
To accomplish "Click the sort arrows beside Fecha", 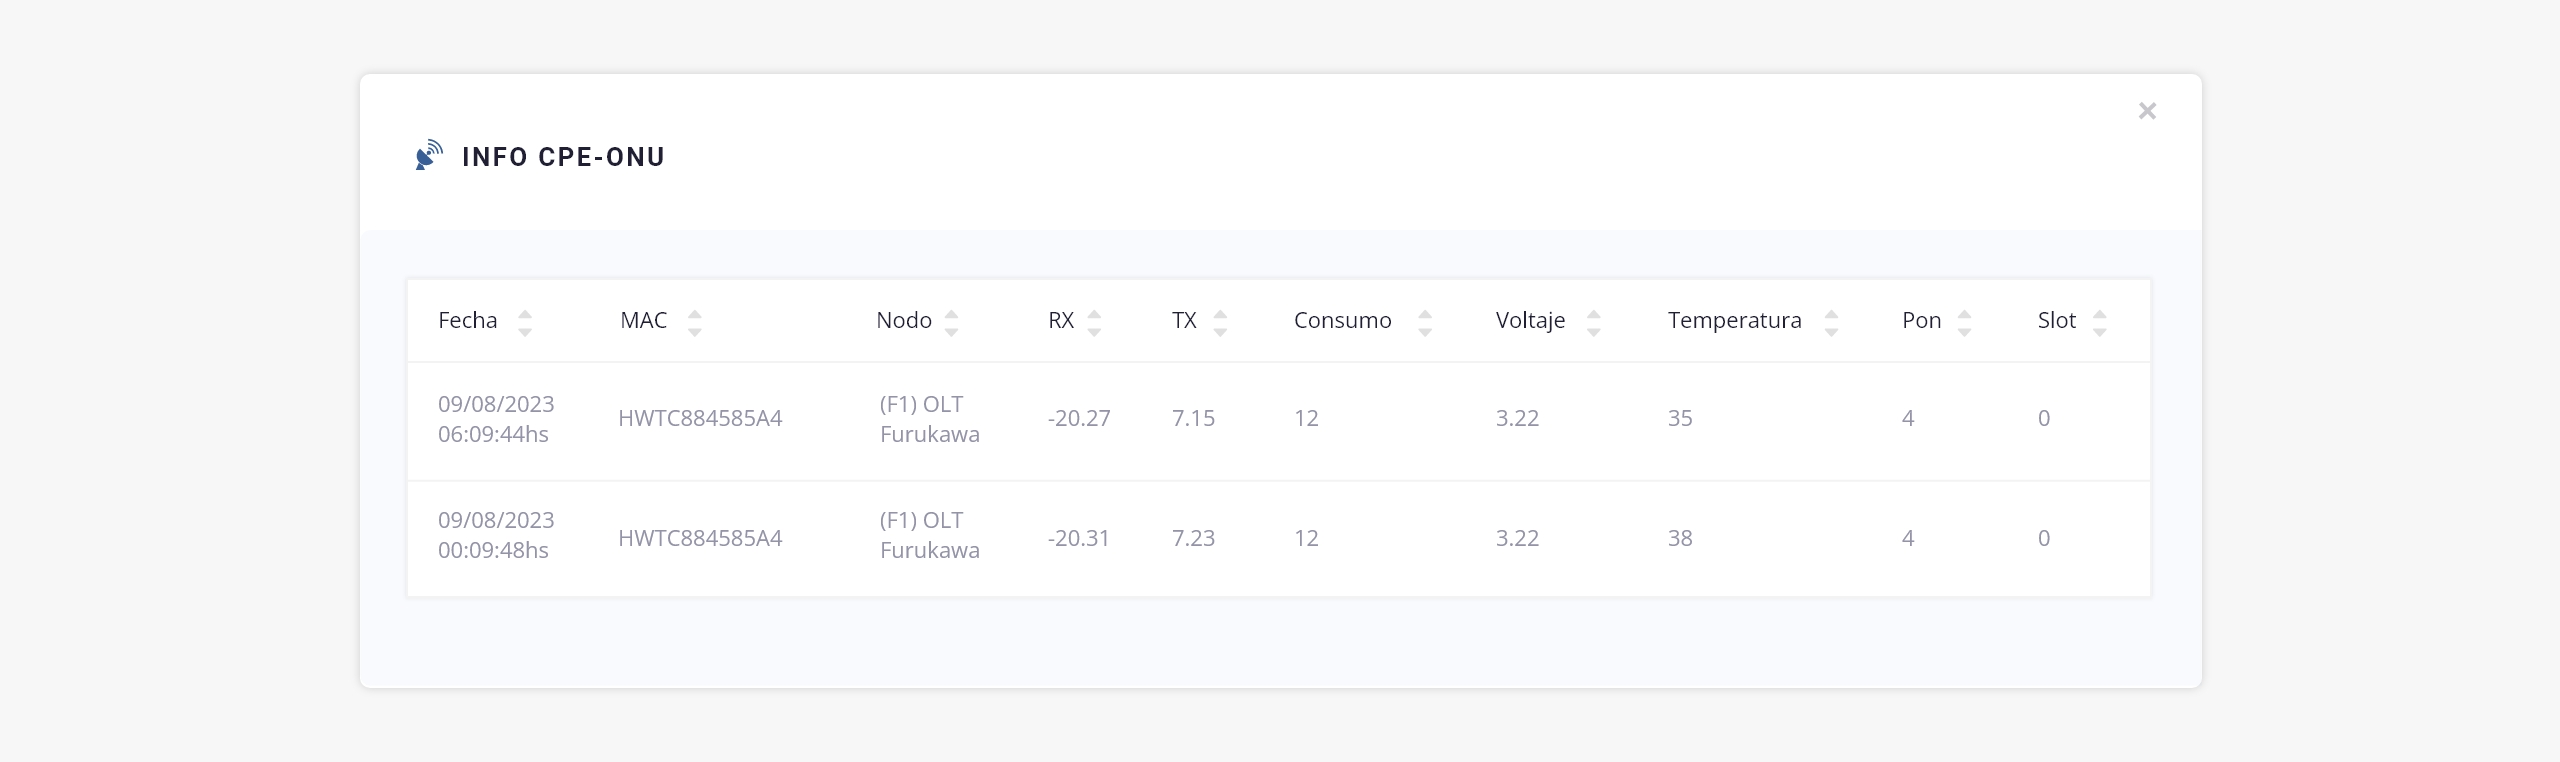I will (524, 322).
